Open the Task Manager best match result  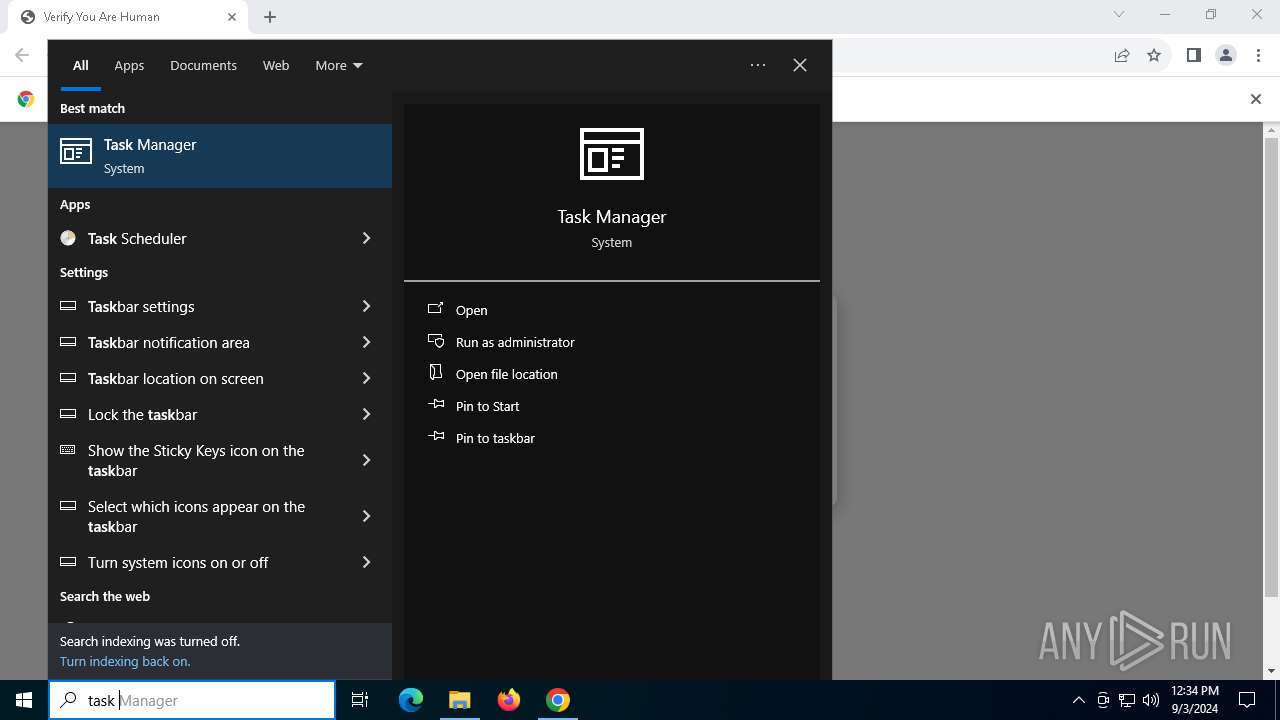[220, 156]
